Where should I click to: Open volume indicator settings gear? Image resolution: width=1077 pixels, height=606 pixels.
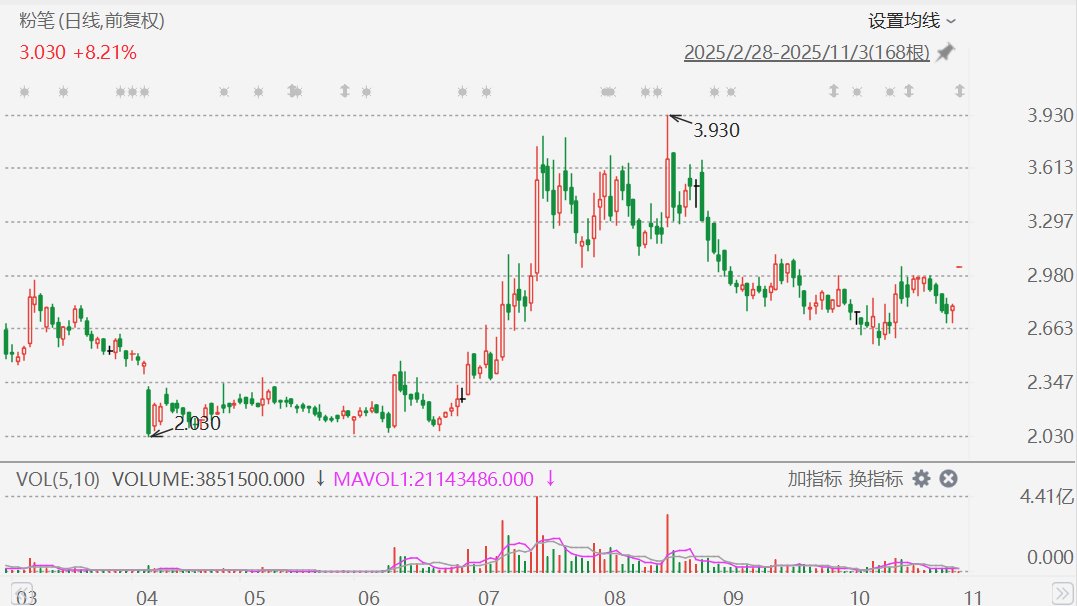pos(921,479)
